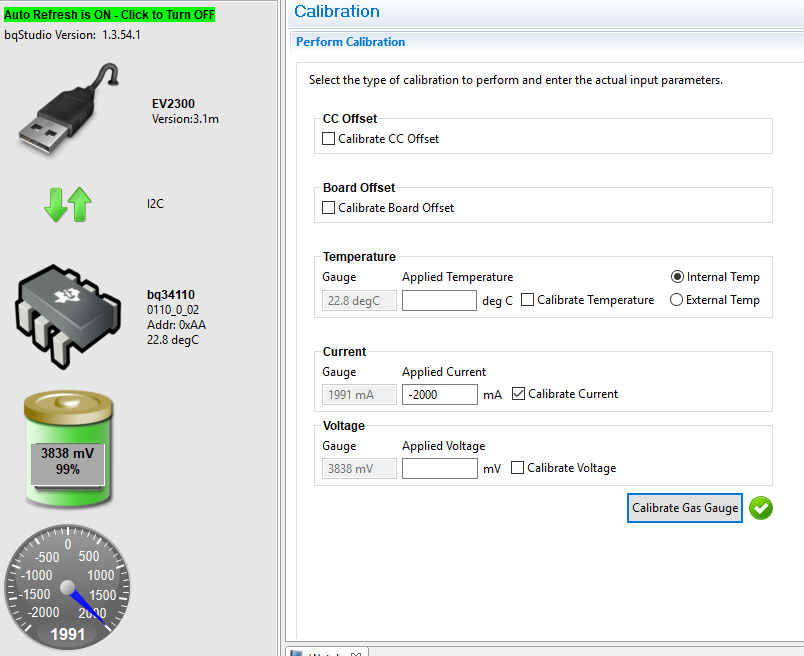Enable the Calibrate Board Offset checkbox
804x656 pixels.
point(329,208)
